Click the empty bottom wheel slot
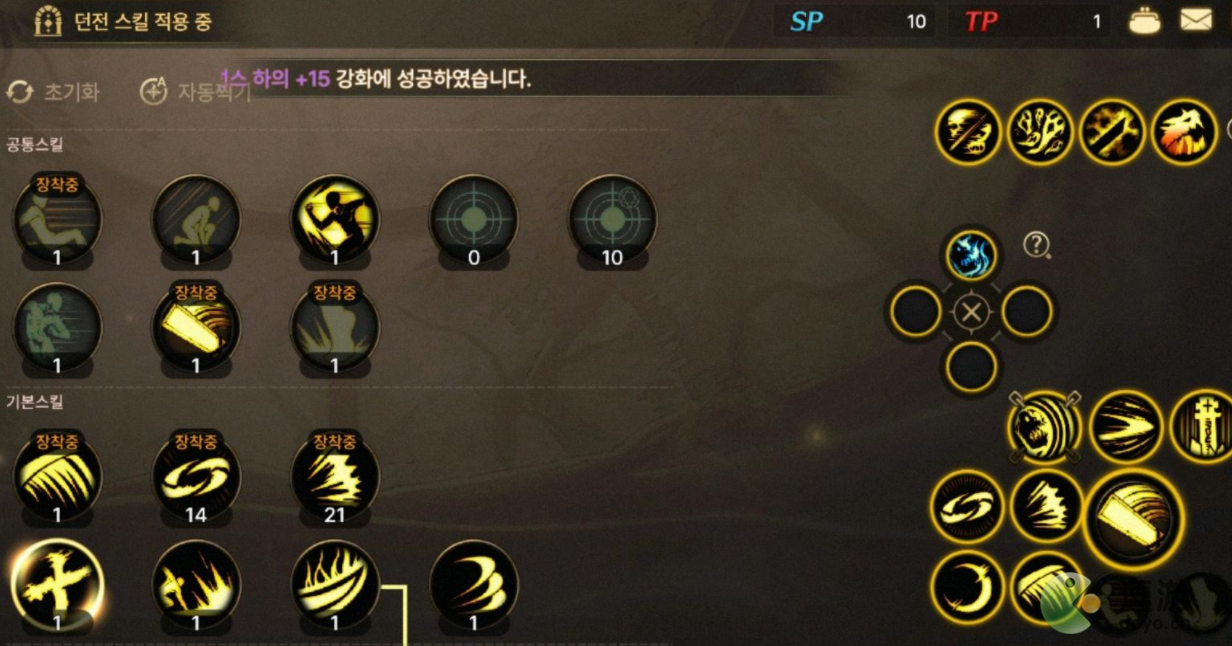This screenshot has height=646, width=1232. tap(971, 368)
